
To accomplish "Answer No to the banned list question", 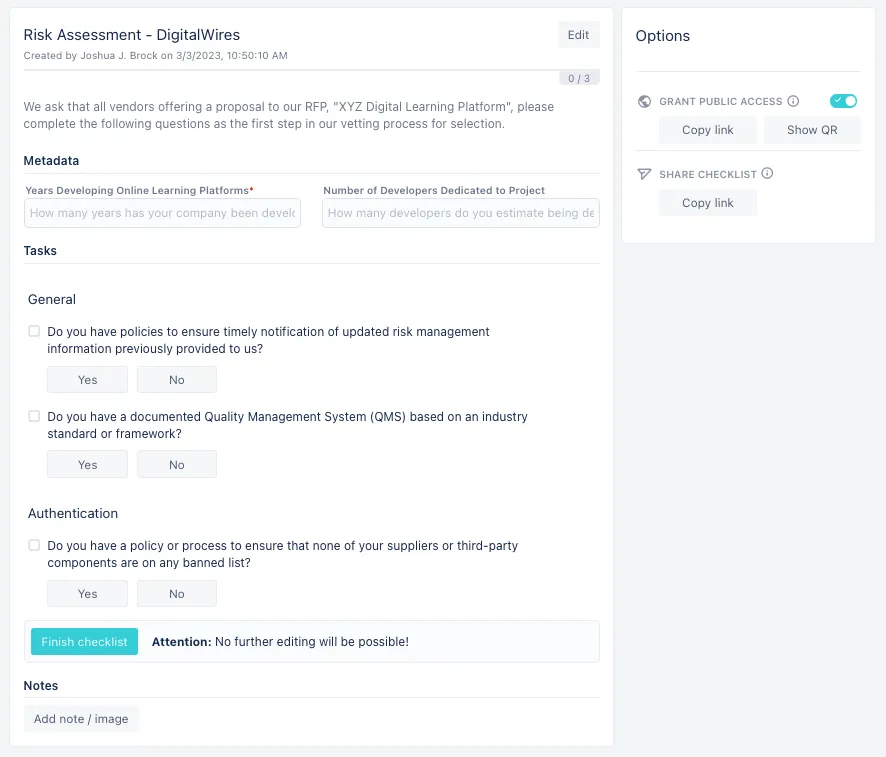I will coord(177,593).
